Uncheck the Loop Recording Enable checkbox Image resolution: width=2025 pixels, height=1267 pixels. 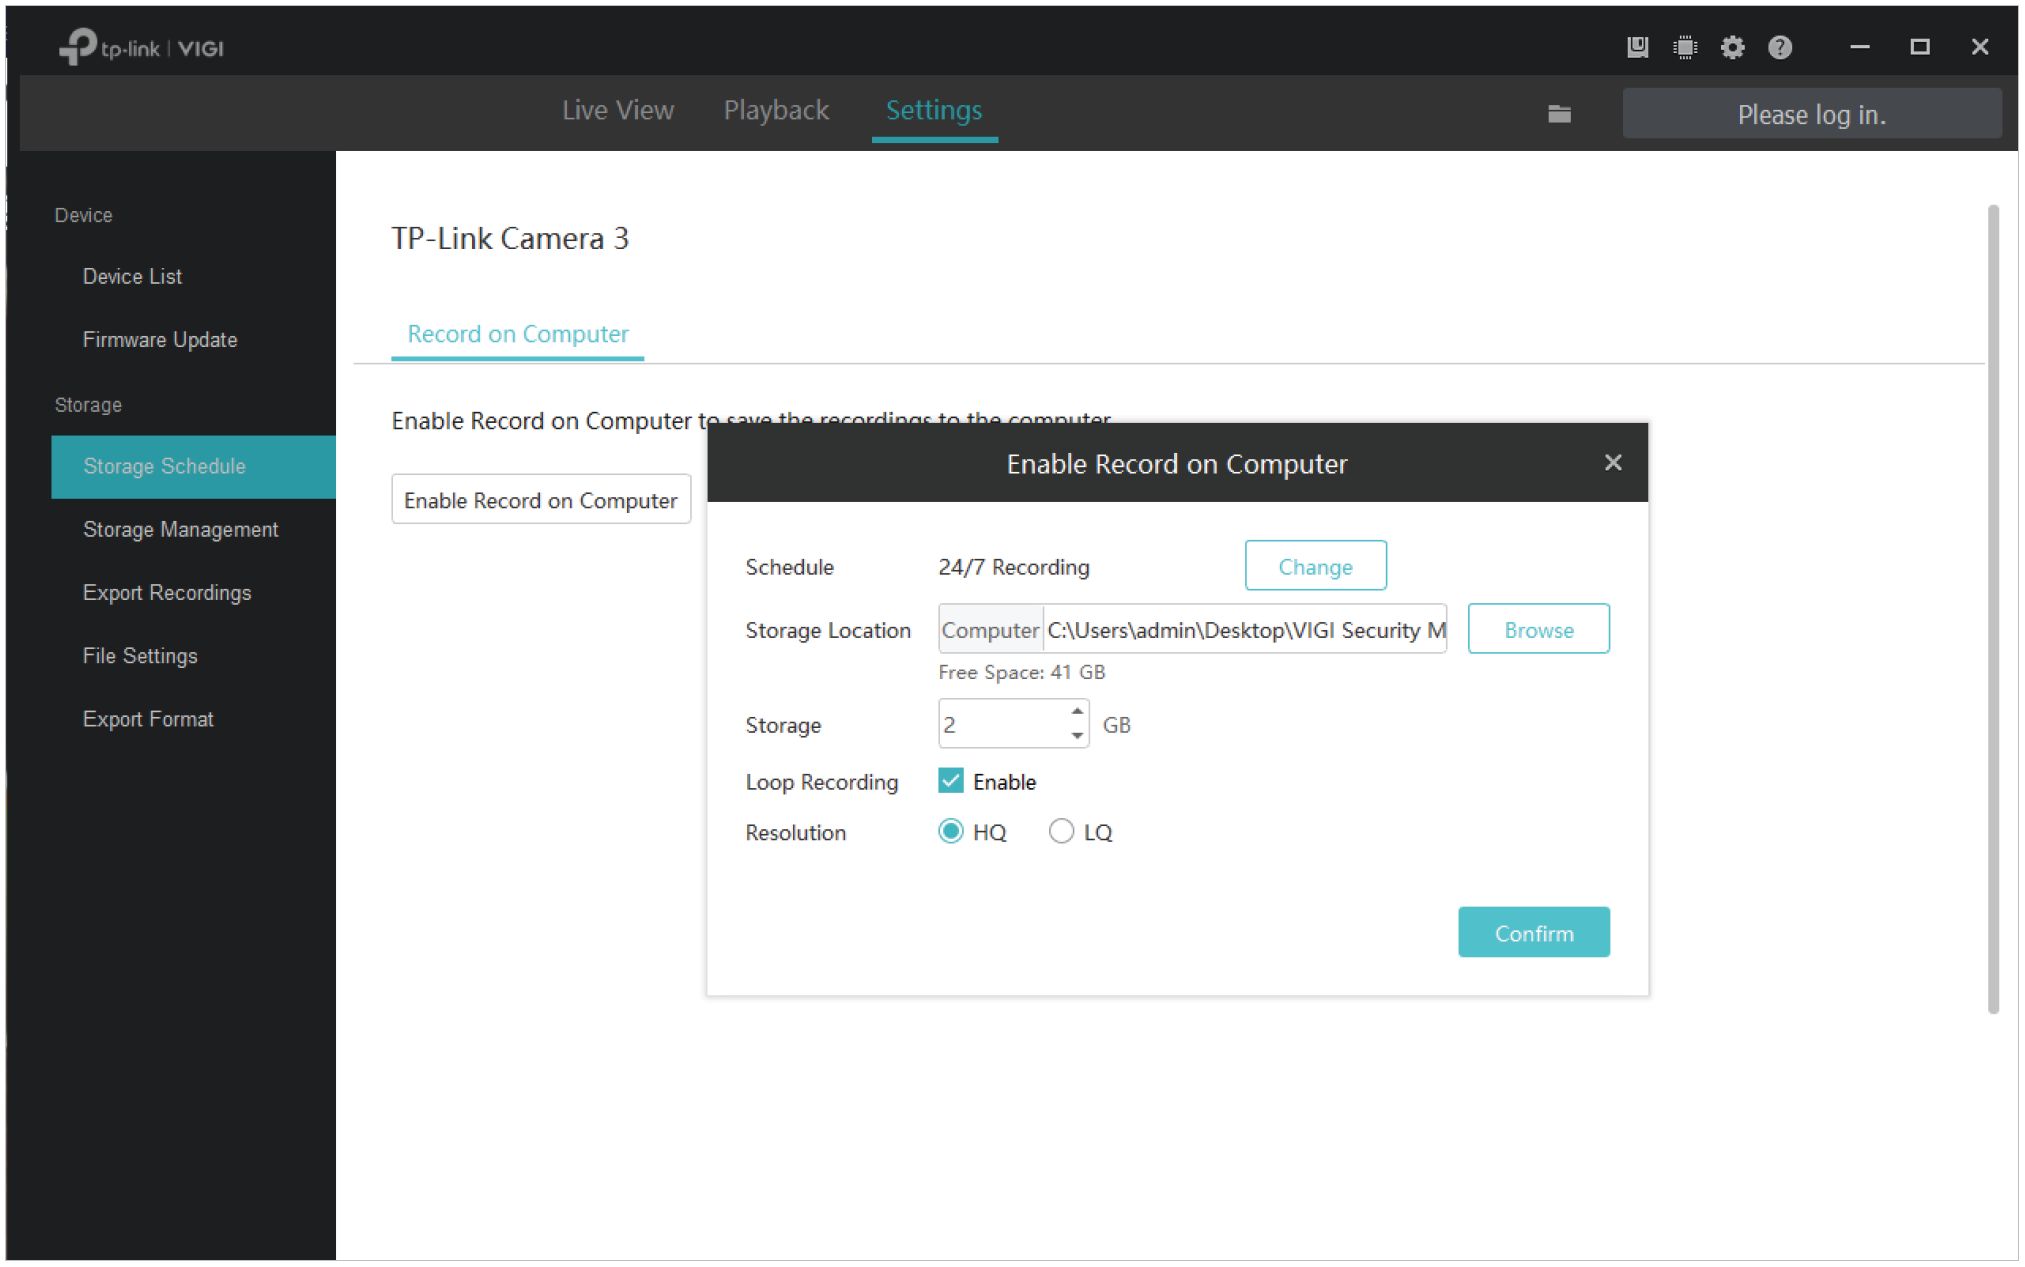click(951, 781)
